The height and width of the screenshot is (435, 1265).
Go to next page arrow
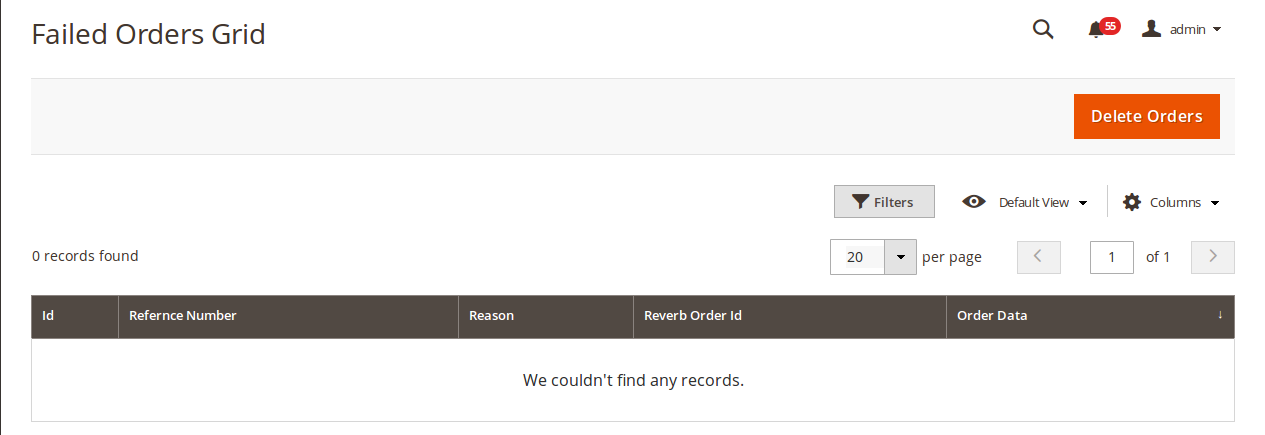(1213, 257)
